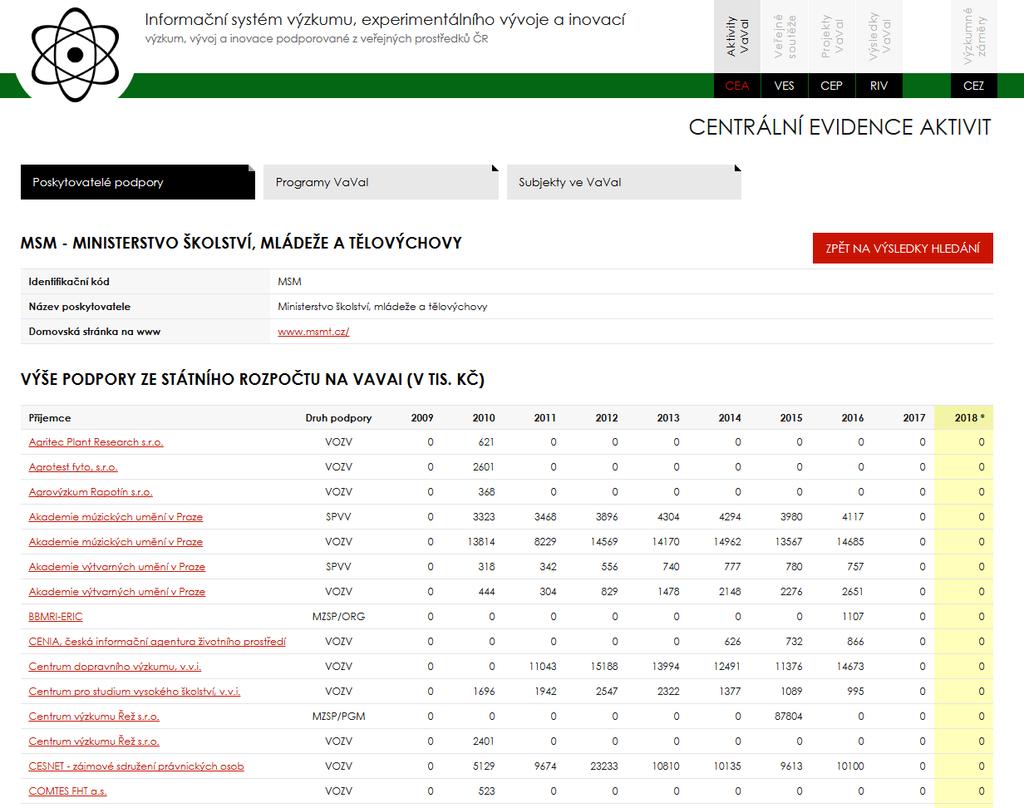
Task: Select value 2401 in Centrum výzkumu Řež row
Action: click(483, 741)
